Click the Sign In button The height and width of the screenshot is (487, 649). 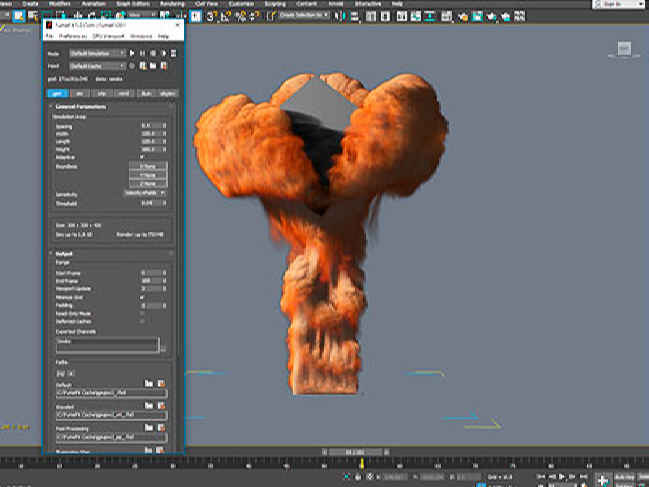coord(611,3)
